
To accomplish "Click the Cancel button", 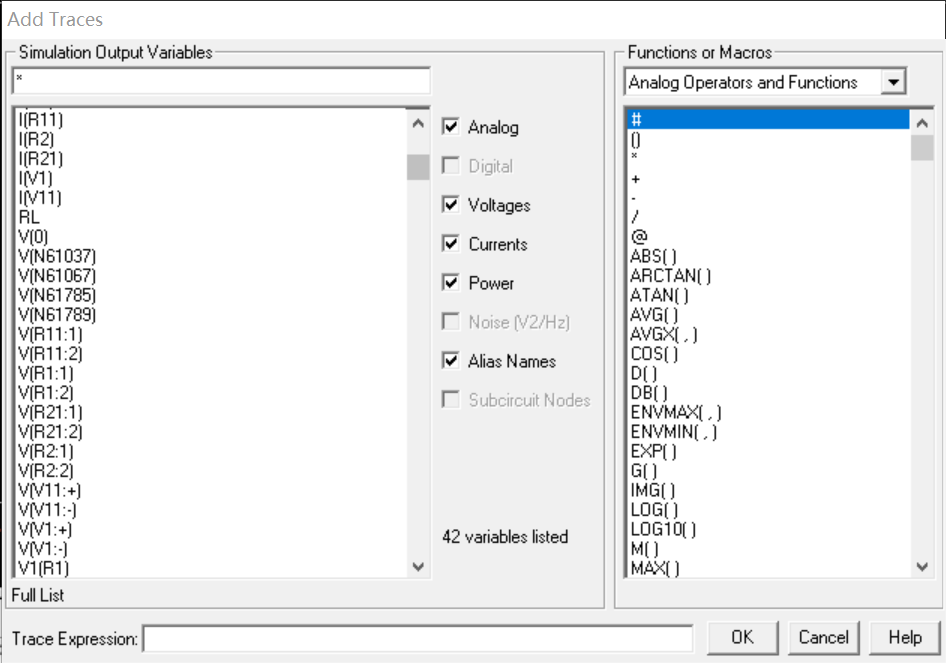I will click(x=824, y=638).
